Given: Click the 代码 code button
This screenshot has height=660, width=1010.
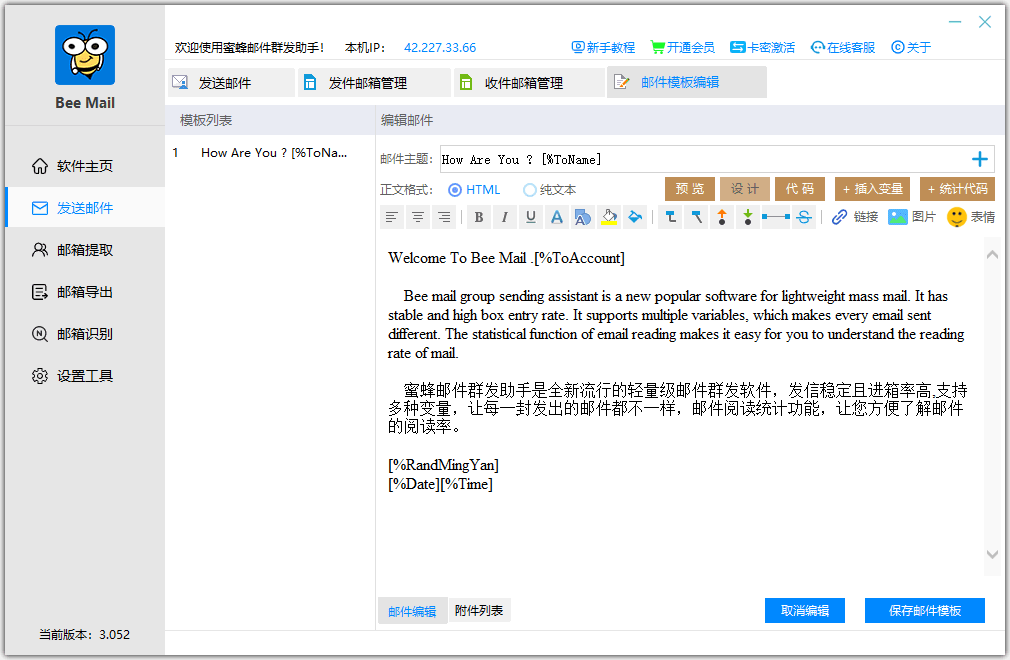Looking at the screenshot, I should (x=800, y=189).
